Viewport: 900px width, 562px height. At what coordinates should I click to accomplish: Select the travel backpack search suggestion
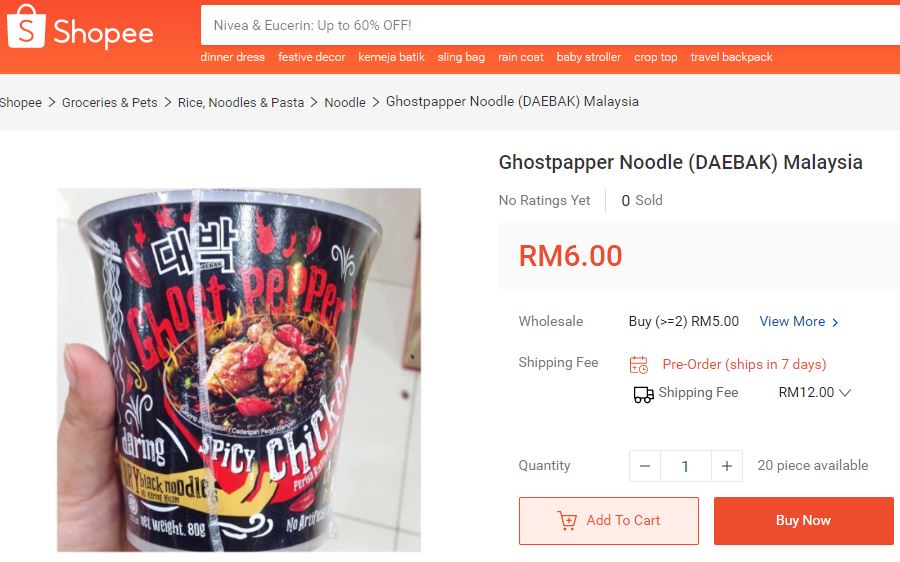(x=731, y=57)
